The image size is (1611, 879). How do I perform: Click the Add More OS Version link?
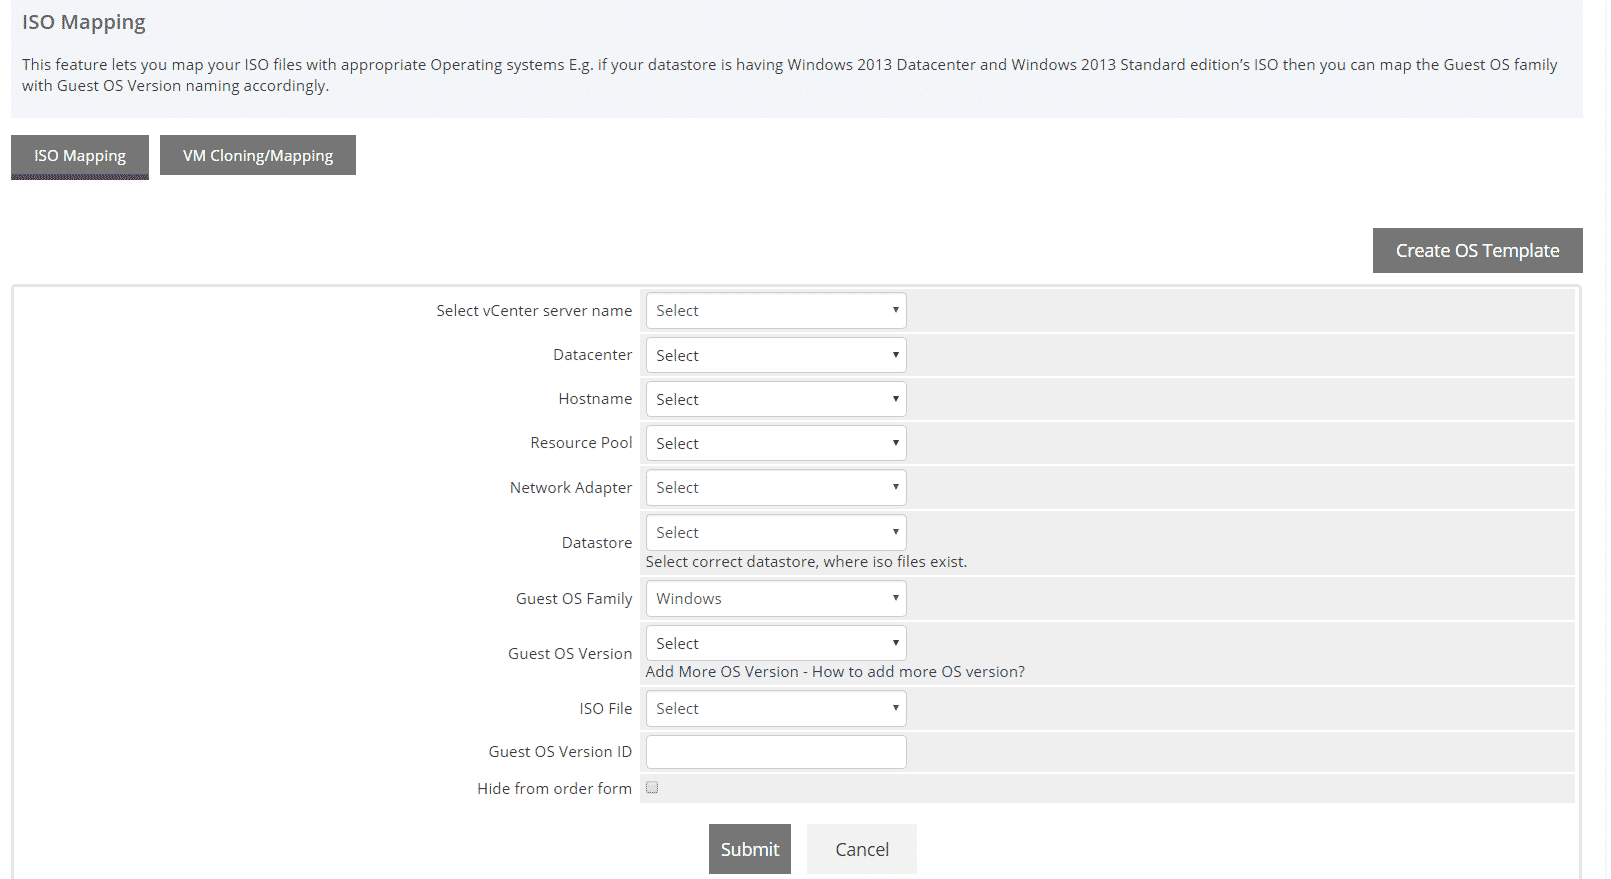(x=721, y=672)
